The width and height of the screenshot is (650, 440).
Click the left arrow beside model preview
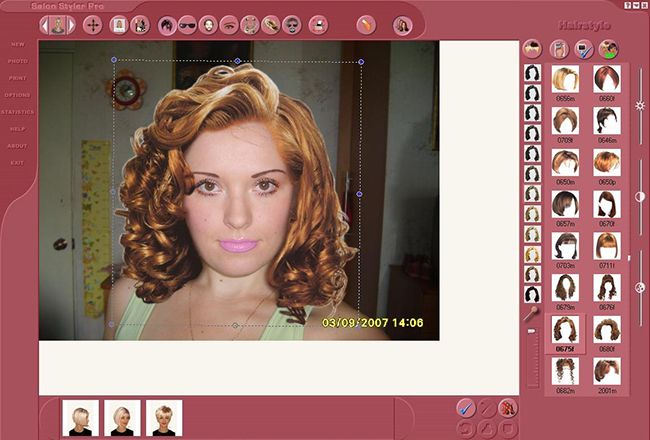pos(45,23)
